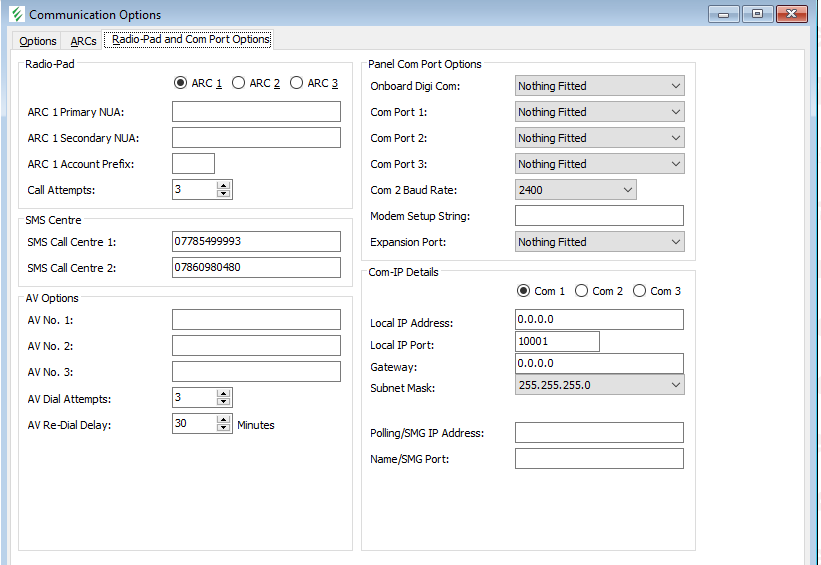
Task: Open the Expansion Port dropdown
Action: [599, 242]
